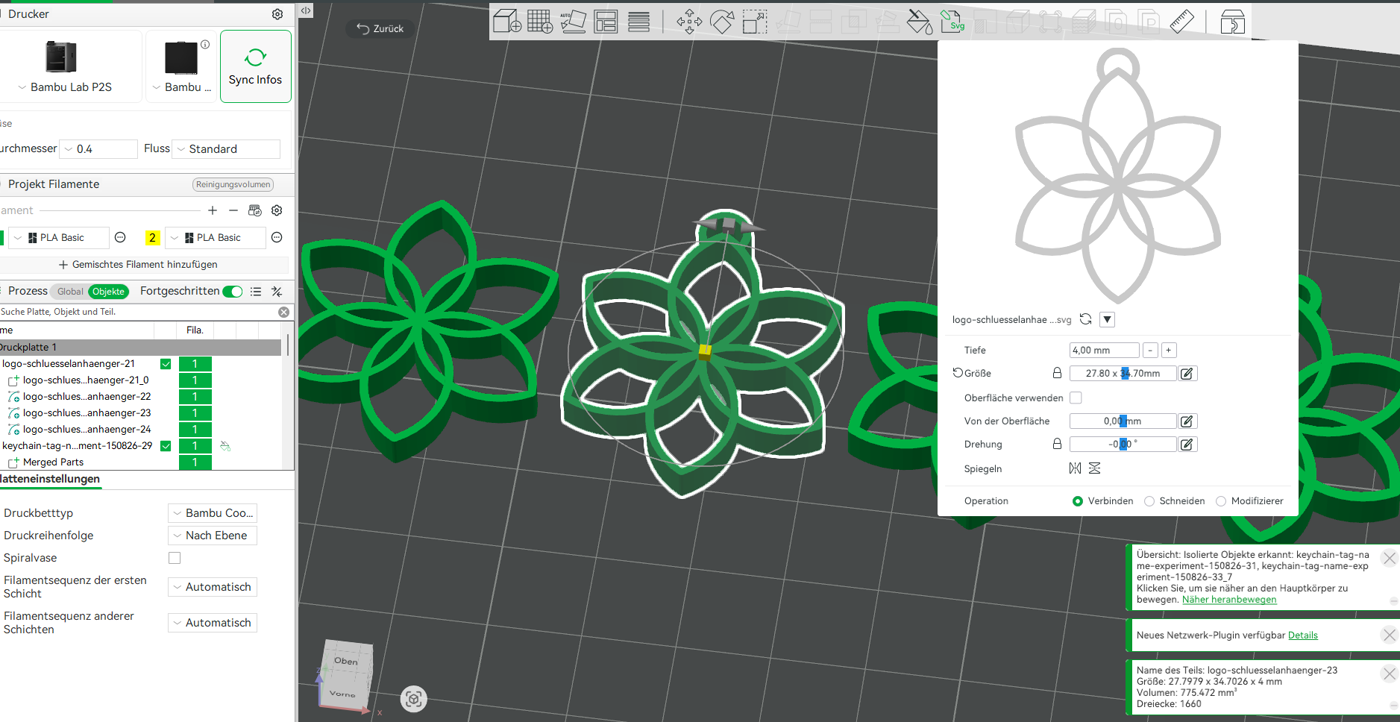Image resolution: width=1400 pixels, height=722 pixels.
Task: Click the Add model cube icon
Action: (507, 21)
